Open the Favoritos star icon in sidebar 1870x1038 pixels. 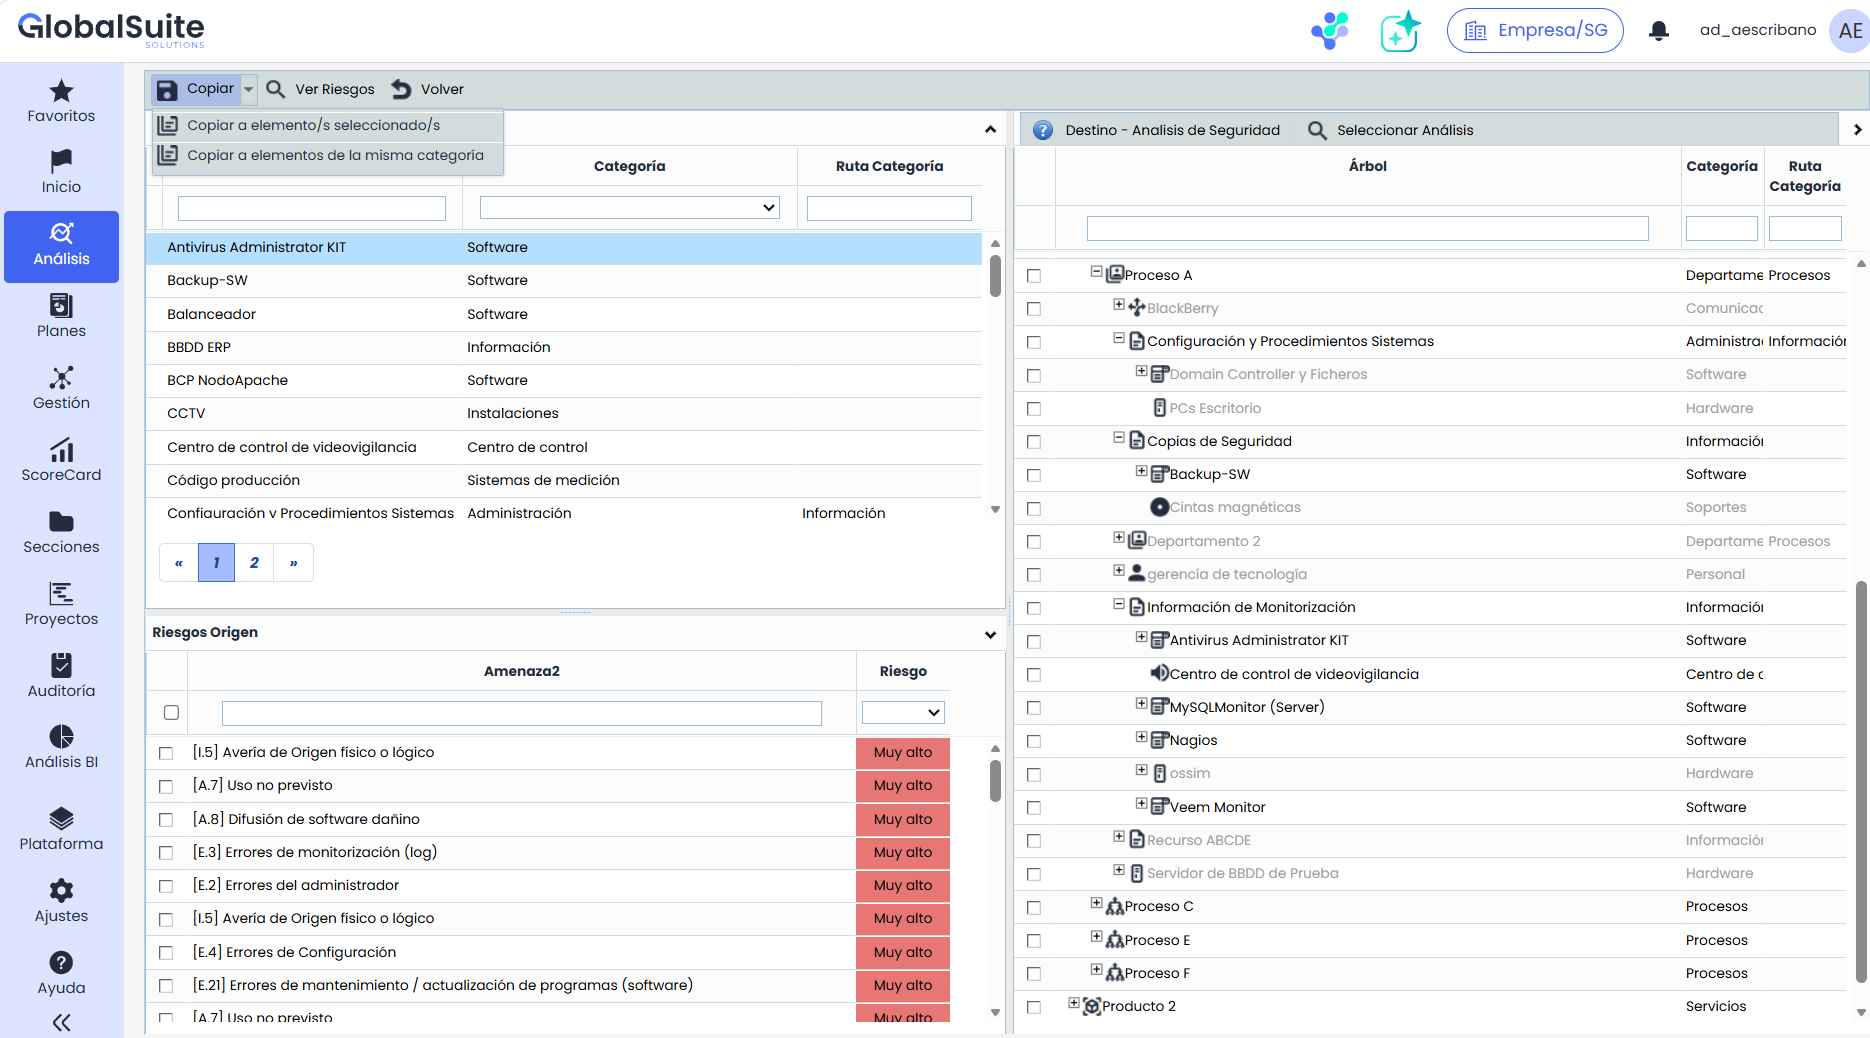pyautogui.click(x=61, y=92)
